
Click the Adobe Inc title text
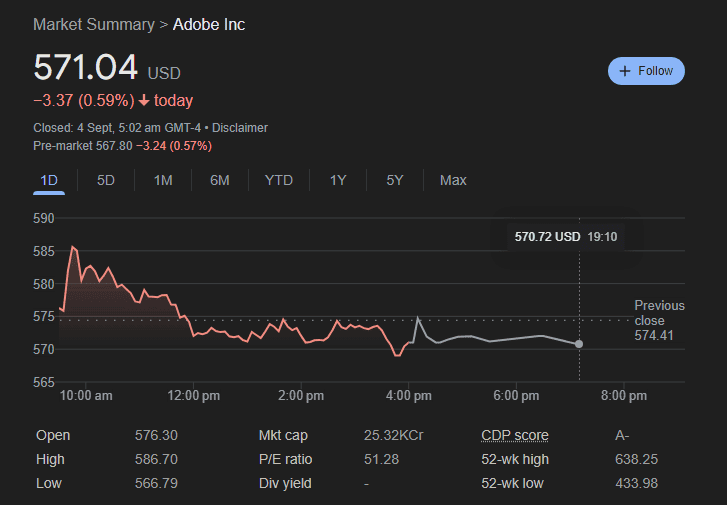point(209,25)
